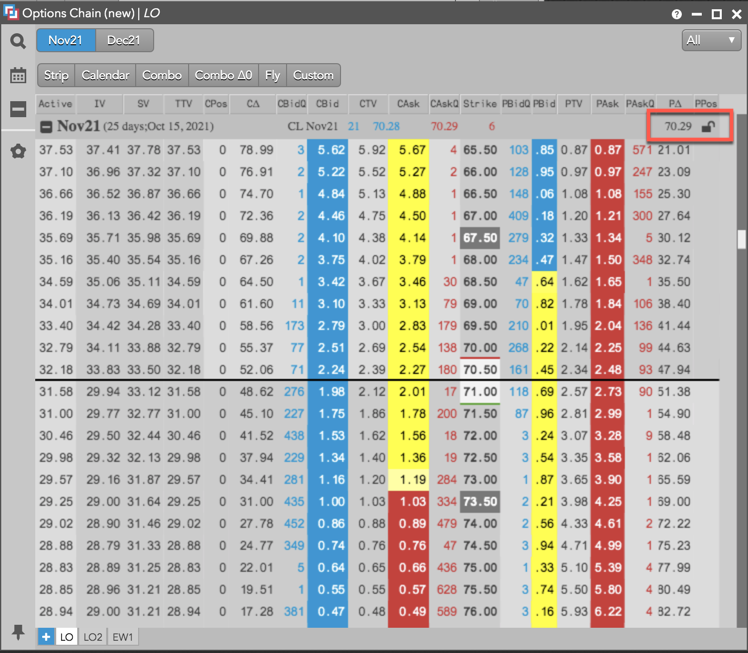
Task: Open settings gear in sidebar
Action: [x=18, y=151]
